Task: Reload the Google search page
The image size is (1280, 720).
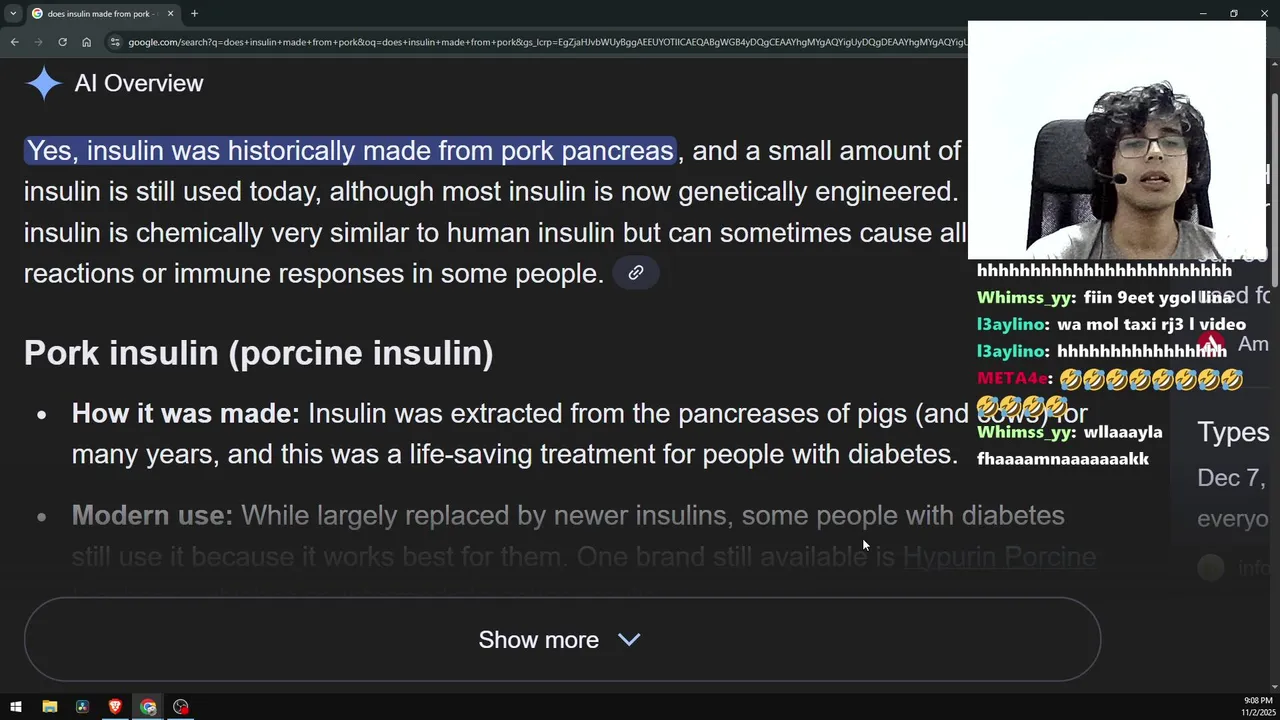Action: (62, 42)
